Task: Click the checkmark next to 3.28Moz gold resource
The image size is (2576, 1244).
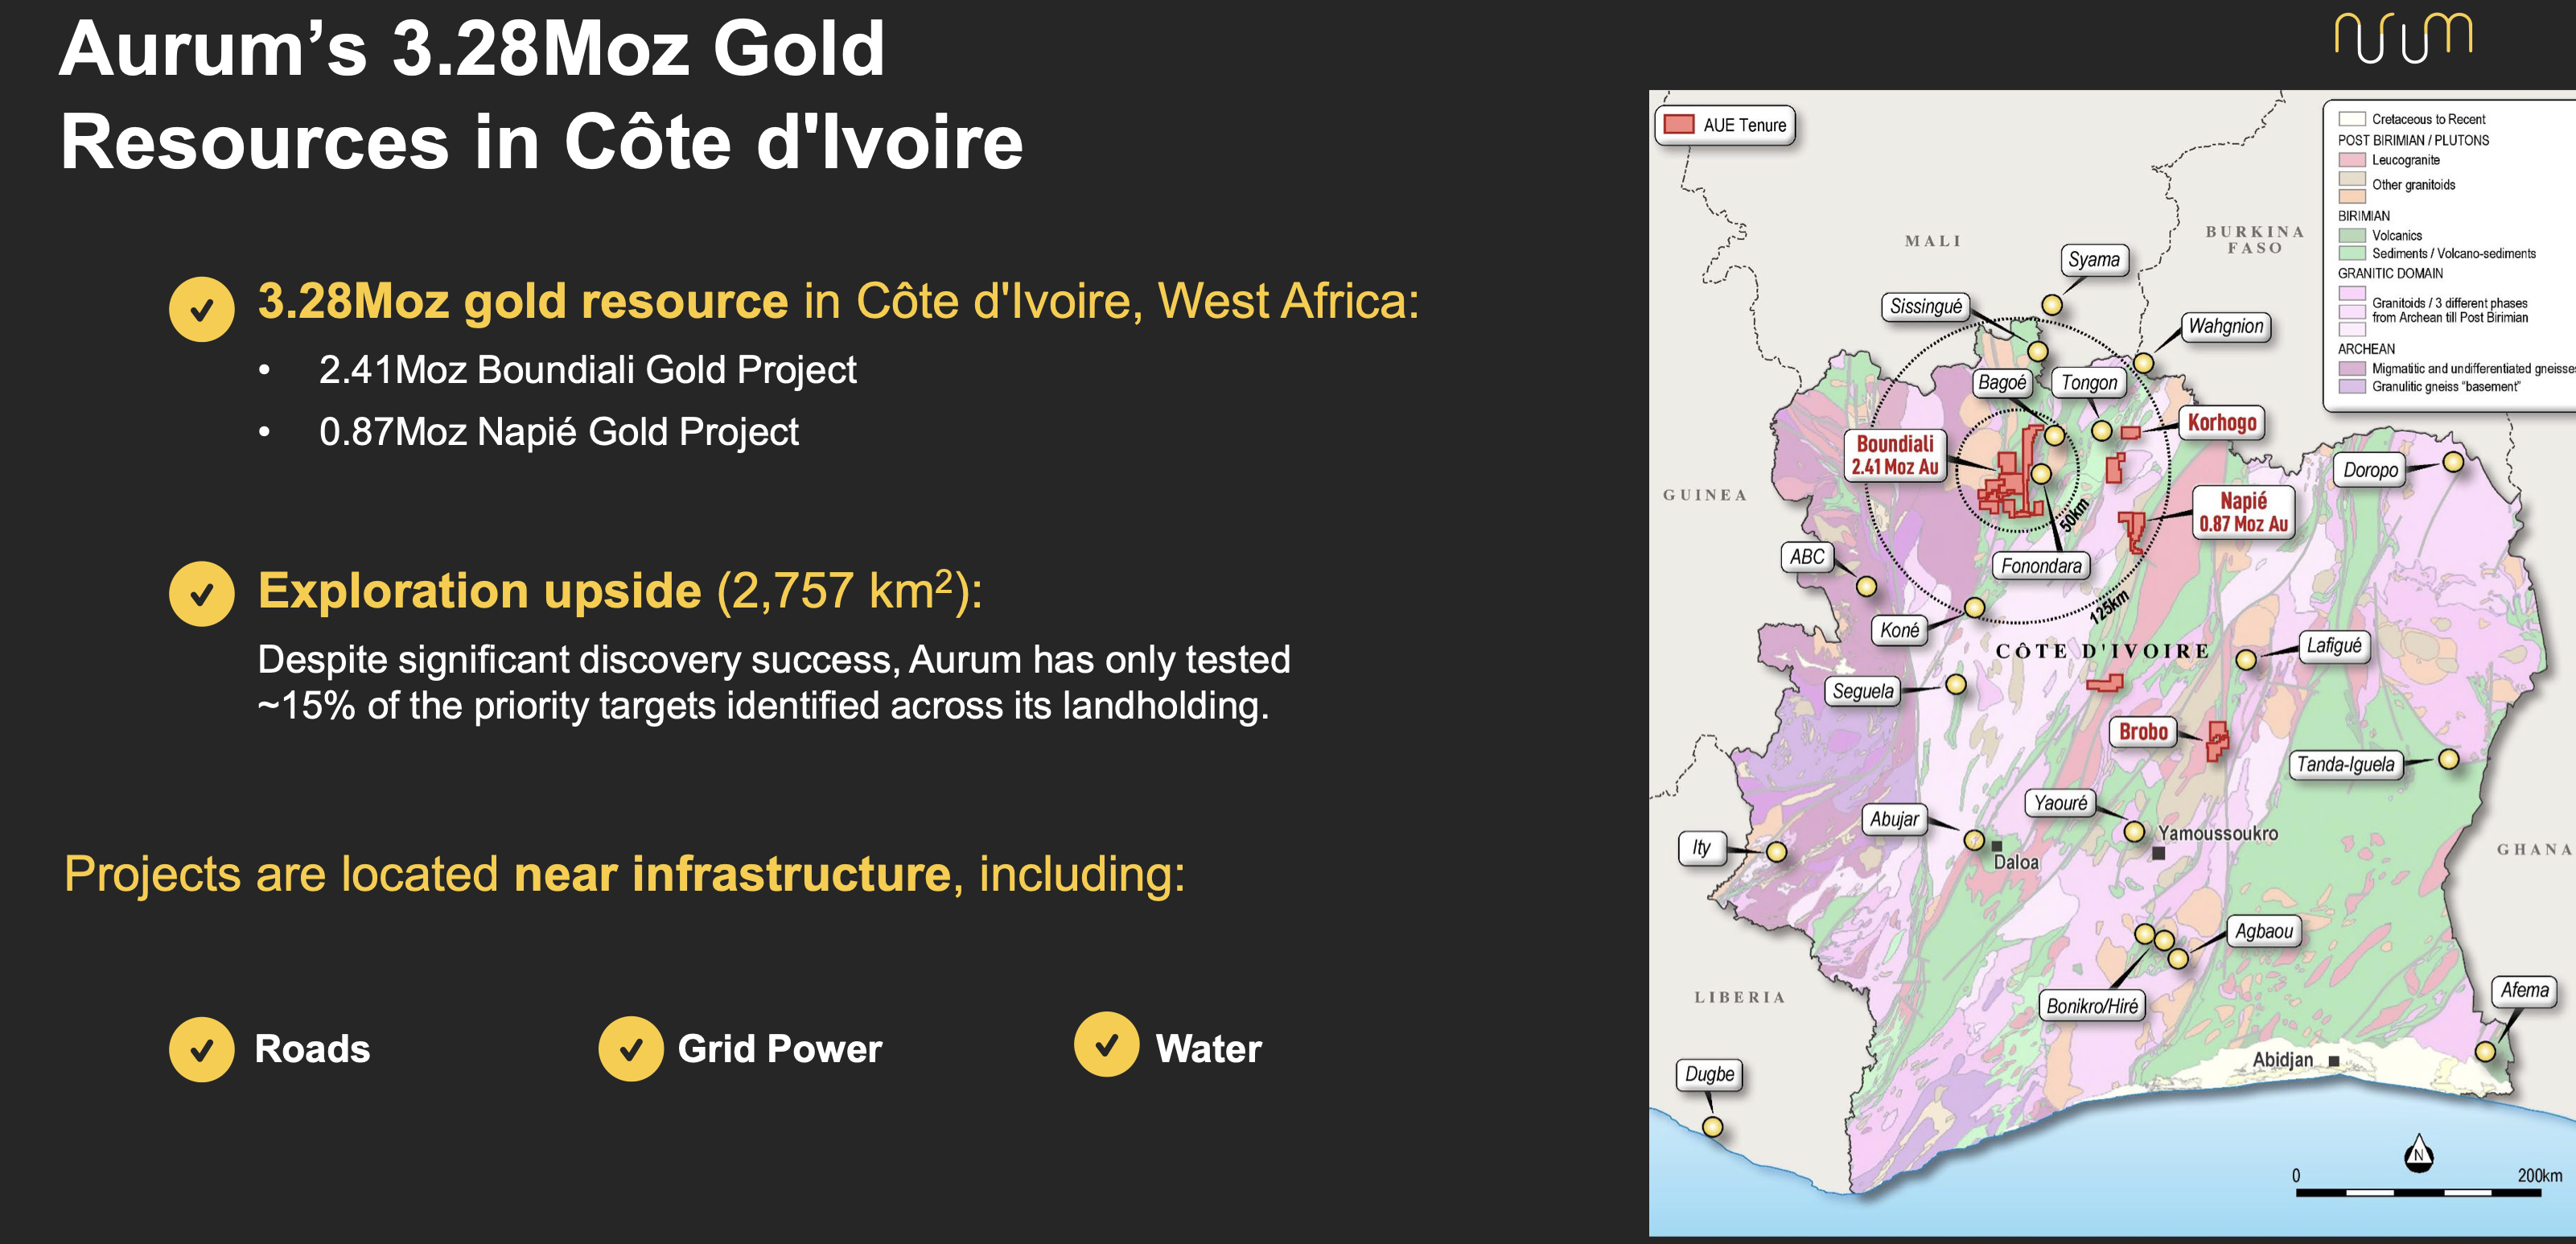Action: [x=201, y=309]
